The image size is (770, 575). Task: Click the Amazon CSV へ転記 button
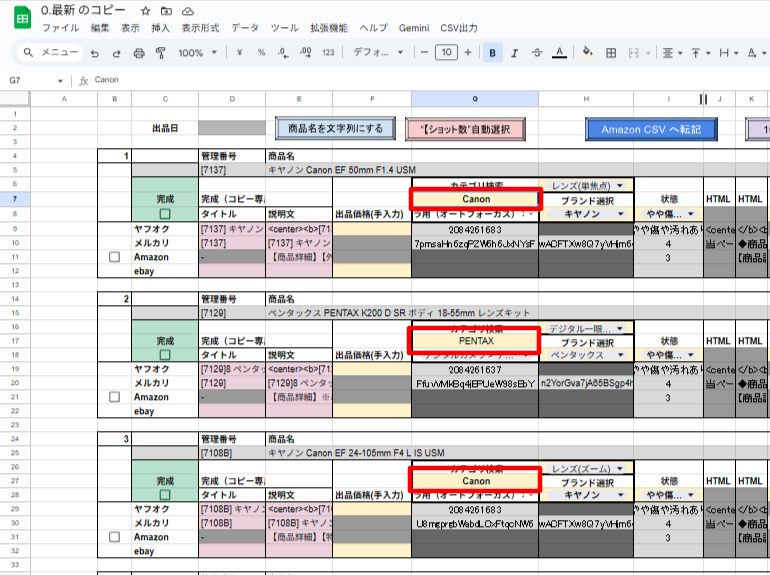pyautogui.click(x=651, y=129)
